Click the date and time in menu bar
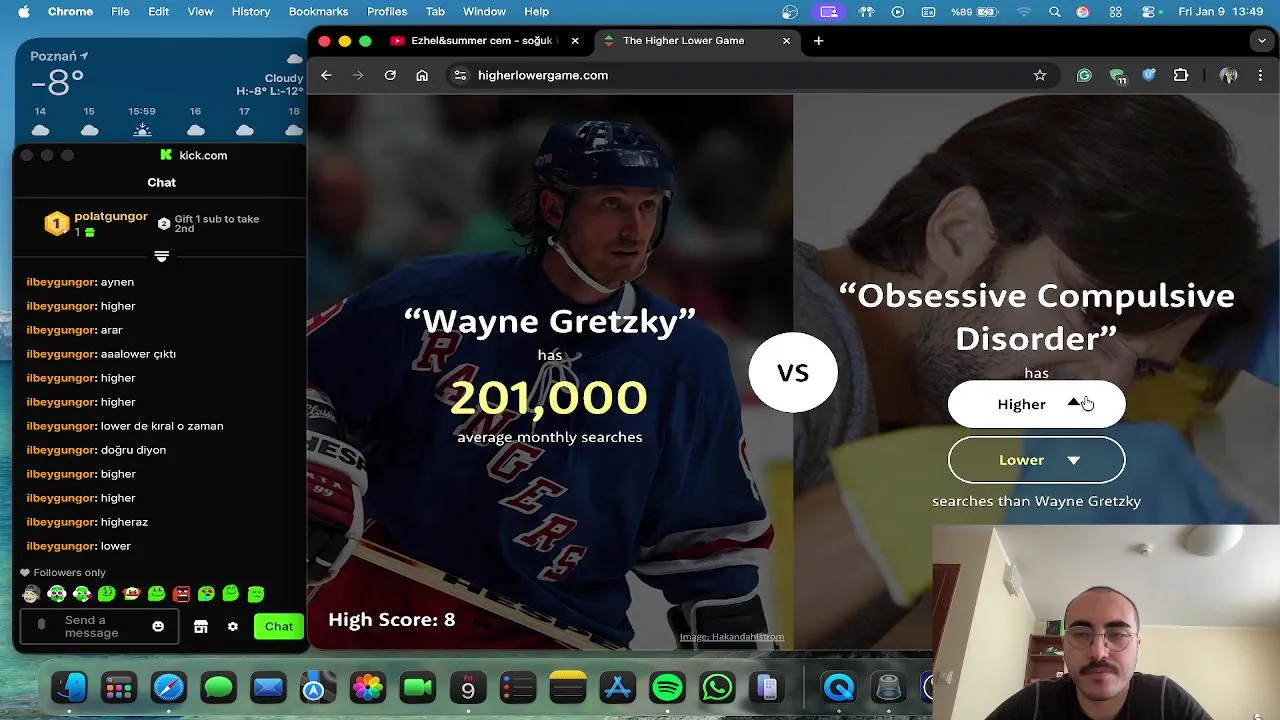This screenshot has height=720, width=1280. pyautogui.click(x=1220, y=11)
